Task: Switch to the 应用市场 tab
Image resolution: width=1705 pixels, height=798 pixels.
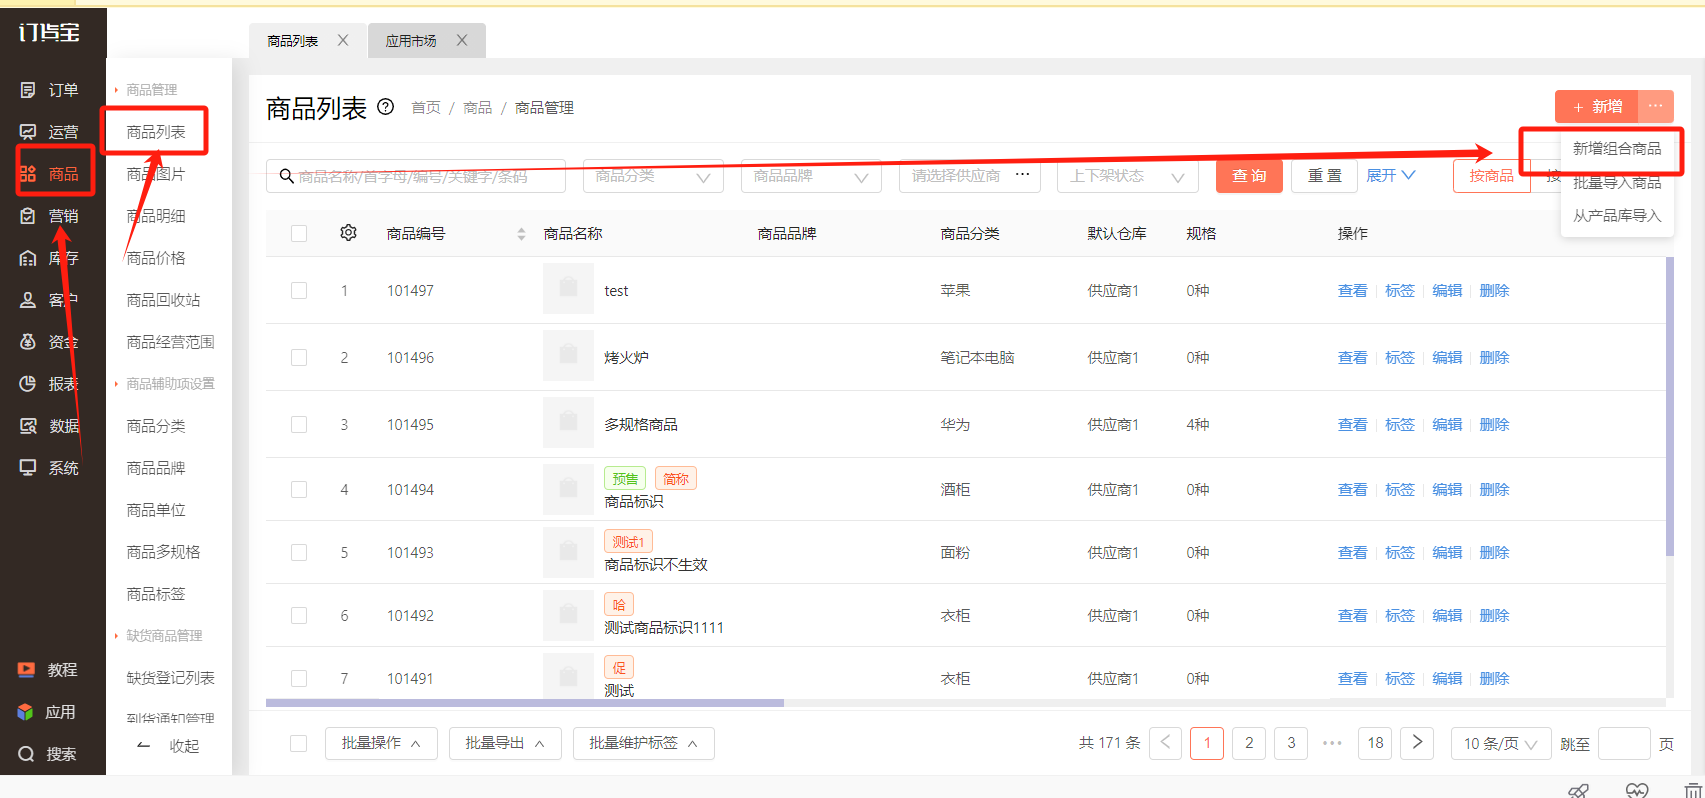Action: click(x=411, y=41)
